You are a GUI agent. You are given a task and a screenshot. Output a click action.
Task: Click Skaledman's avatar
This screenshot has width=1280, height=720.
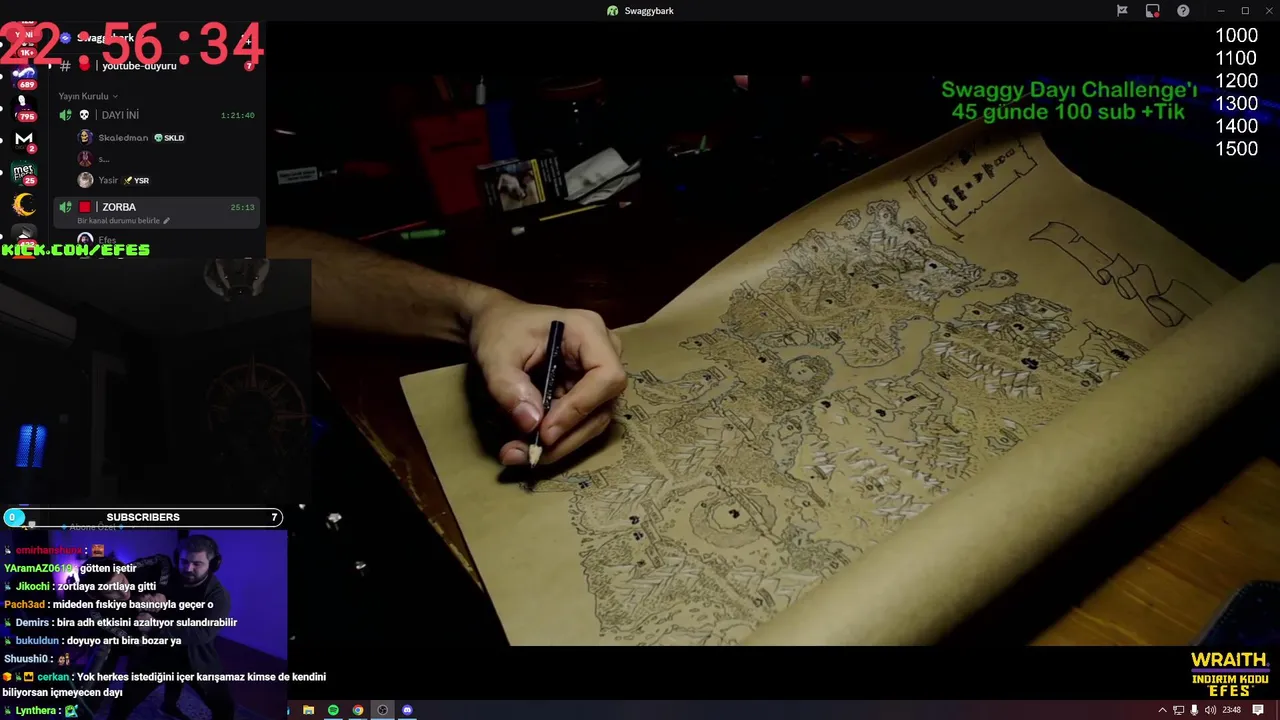85,138
